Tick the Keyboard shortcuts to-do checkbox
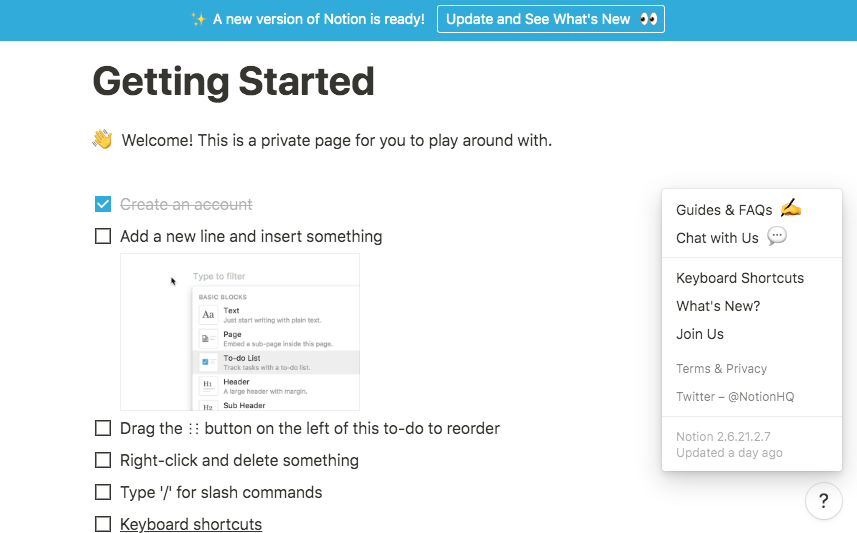Image resolution: width=857 pixels, height=533 pixels. coord(103,525)
